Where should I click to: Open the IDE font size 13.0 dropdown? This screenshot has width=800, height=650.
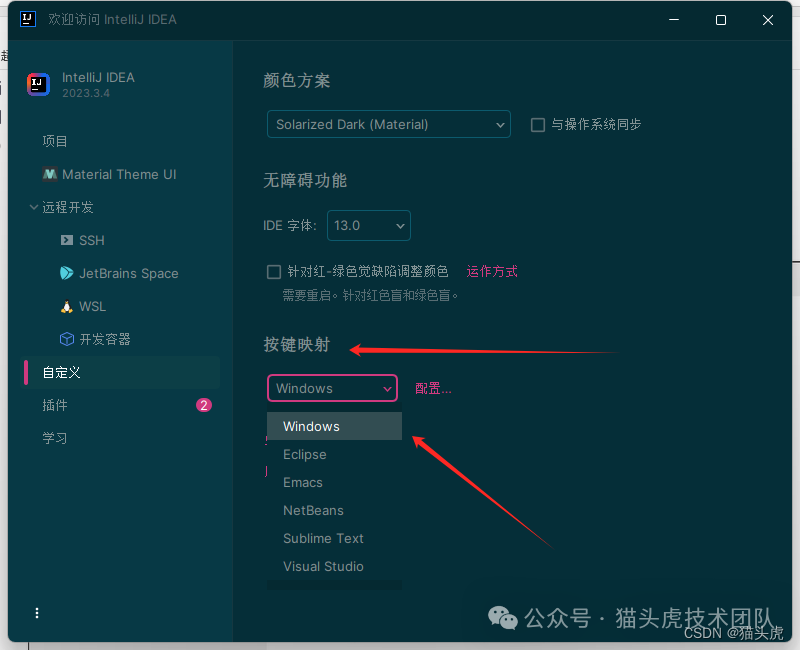[369, 226]
